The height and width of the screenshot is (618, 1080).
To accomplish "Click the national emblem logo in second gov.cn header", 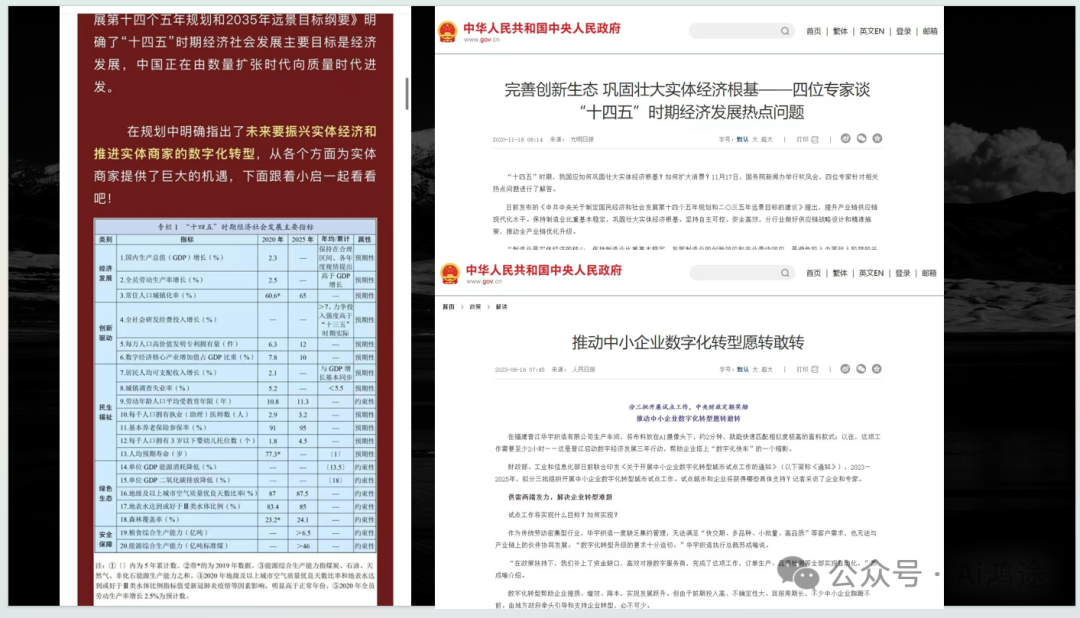I will (x=449, y=272).
